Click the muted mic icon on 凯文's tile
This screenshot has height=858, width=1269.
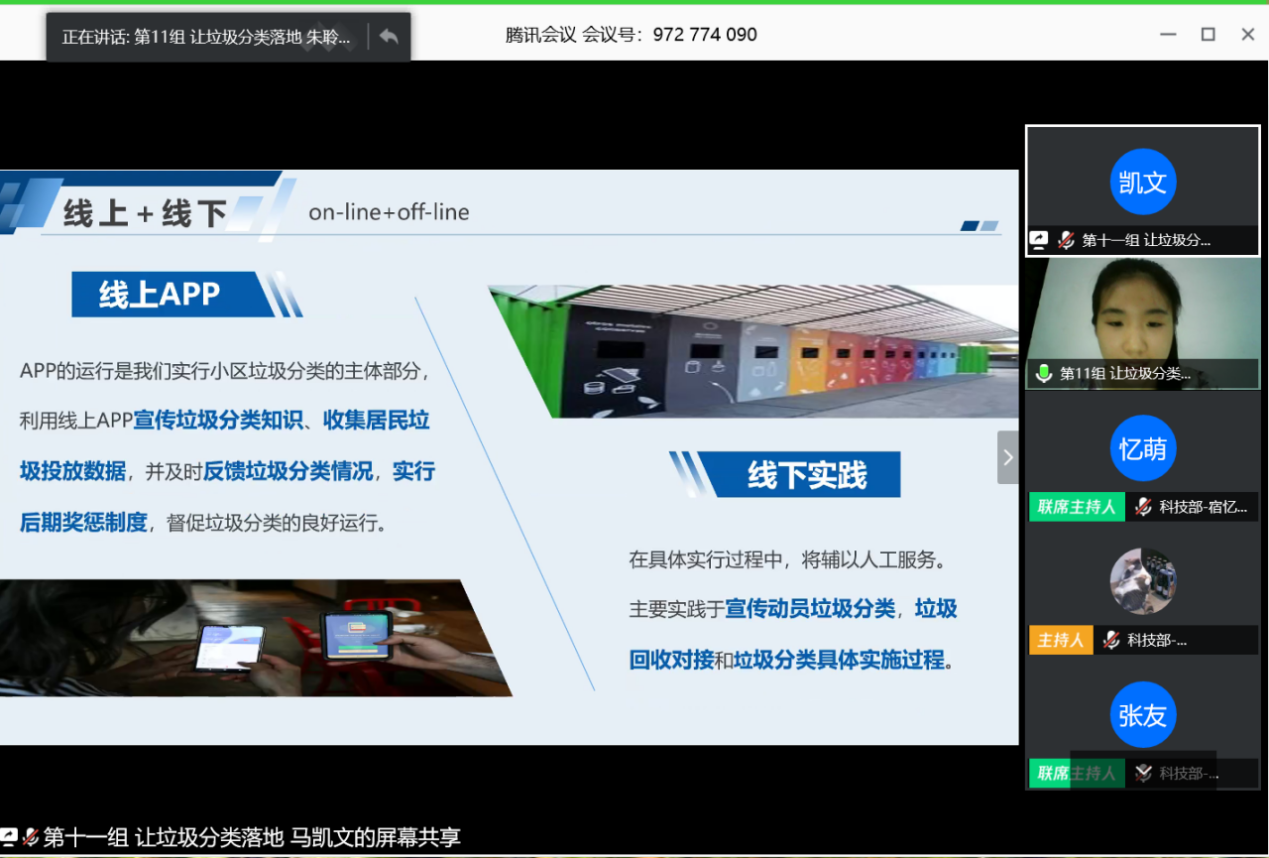tap(1066, 240)
